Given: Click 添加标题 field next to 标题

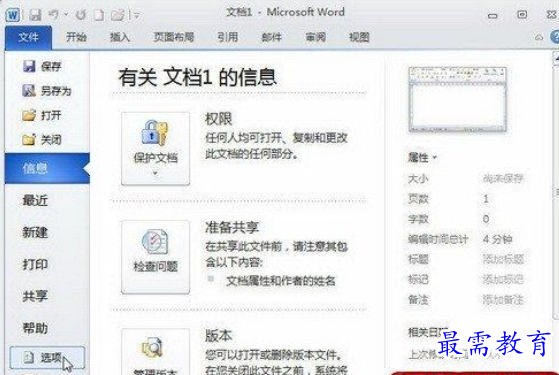Looking at the screenshot, I should click(503, 259).
